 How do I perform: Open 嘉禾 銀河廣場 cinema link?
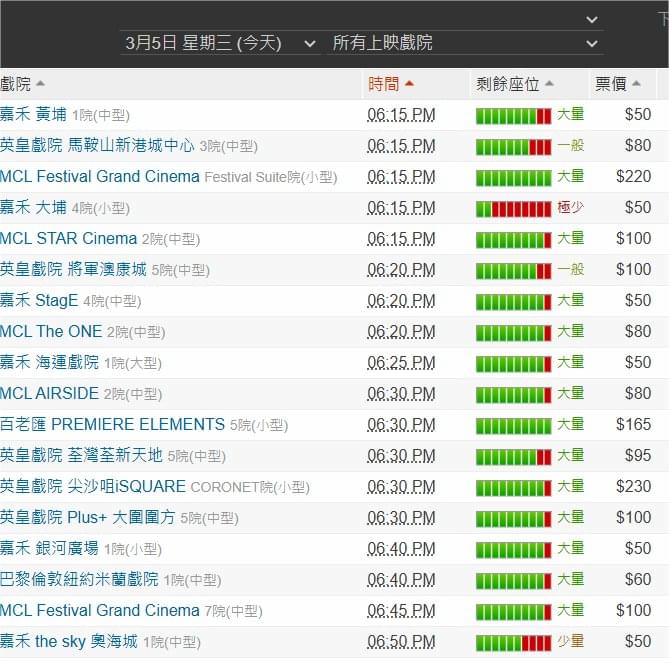pos(49,548)
